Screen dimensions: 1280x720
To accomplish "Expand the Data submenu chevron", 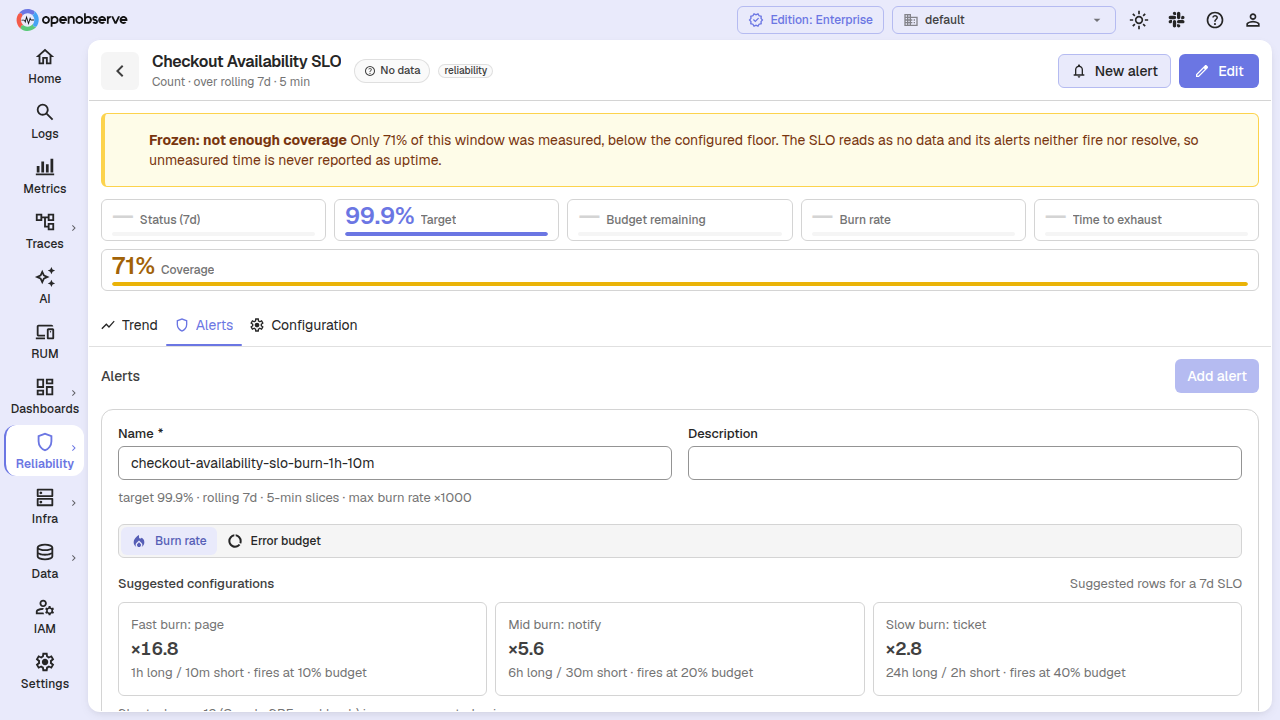I will click(74, 558).
